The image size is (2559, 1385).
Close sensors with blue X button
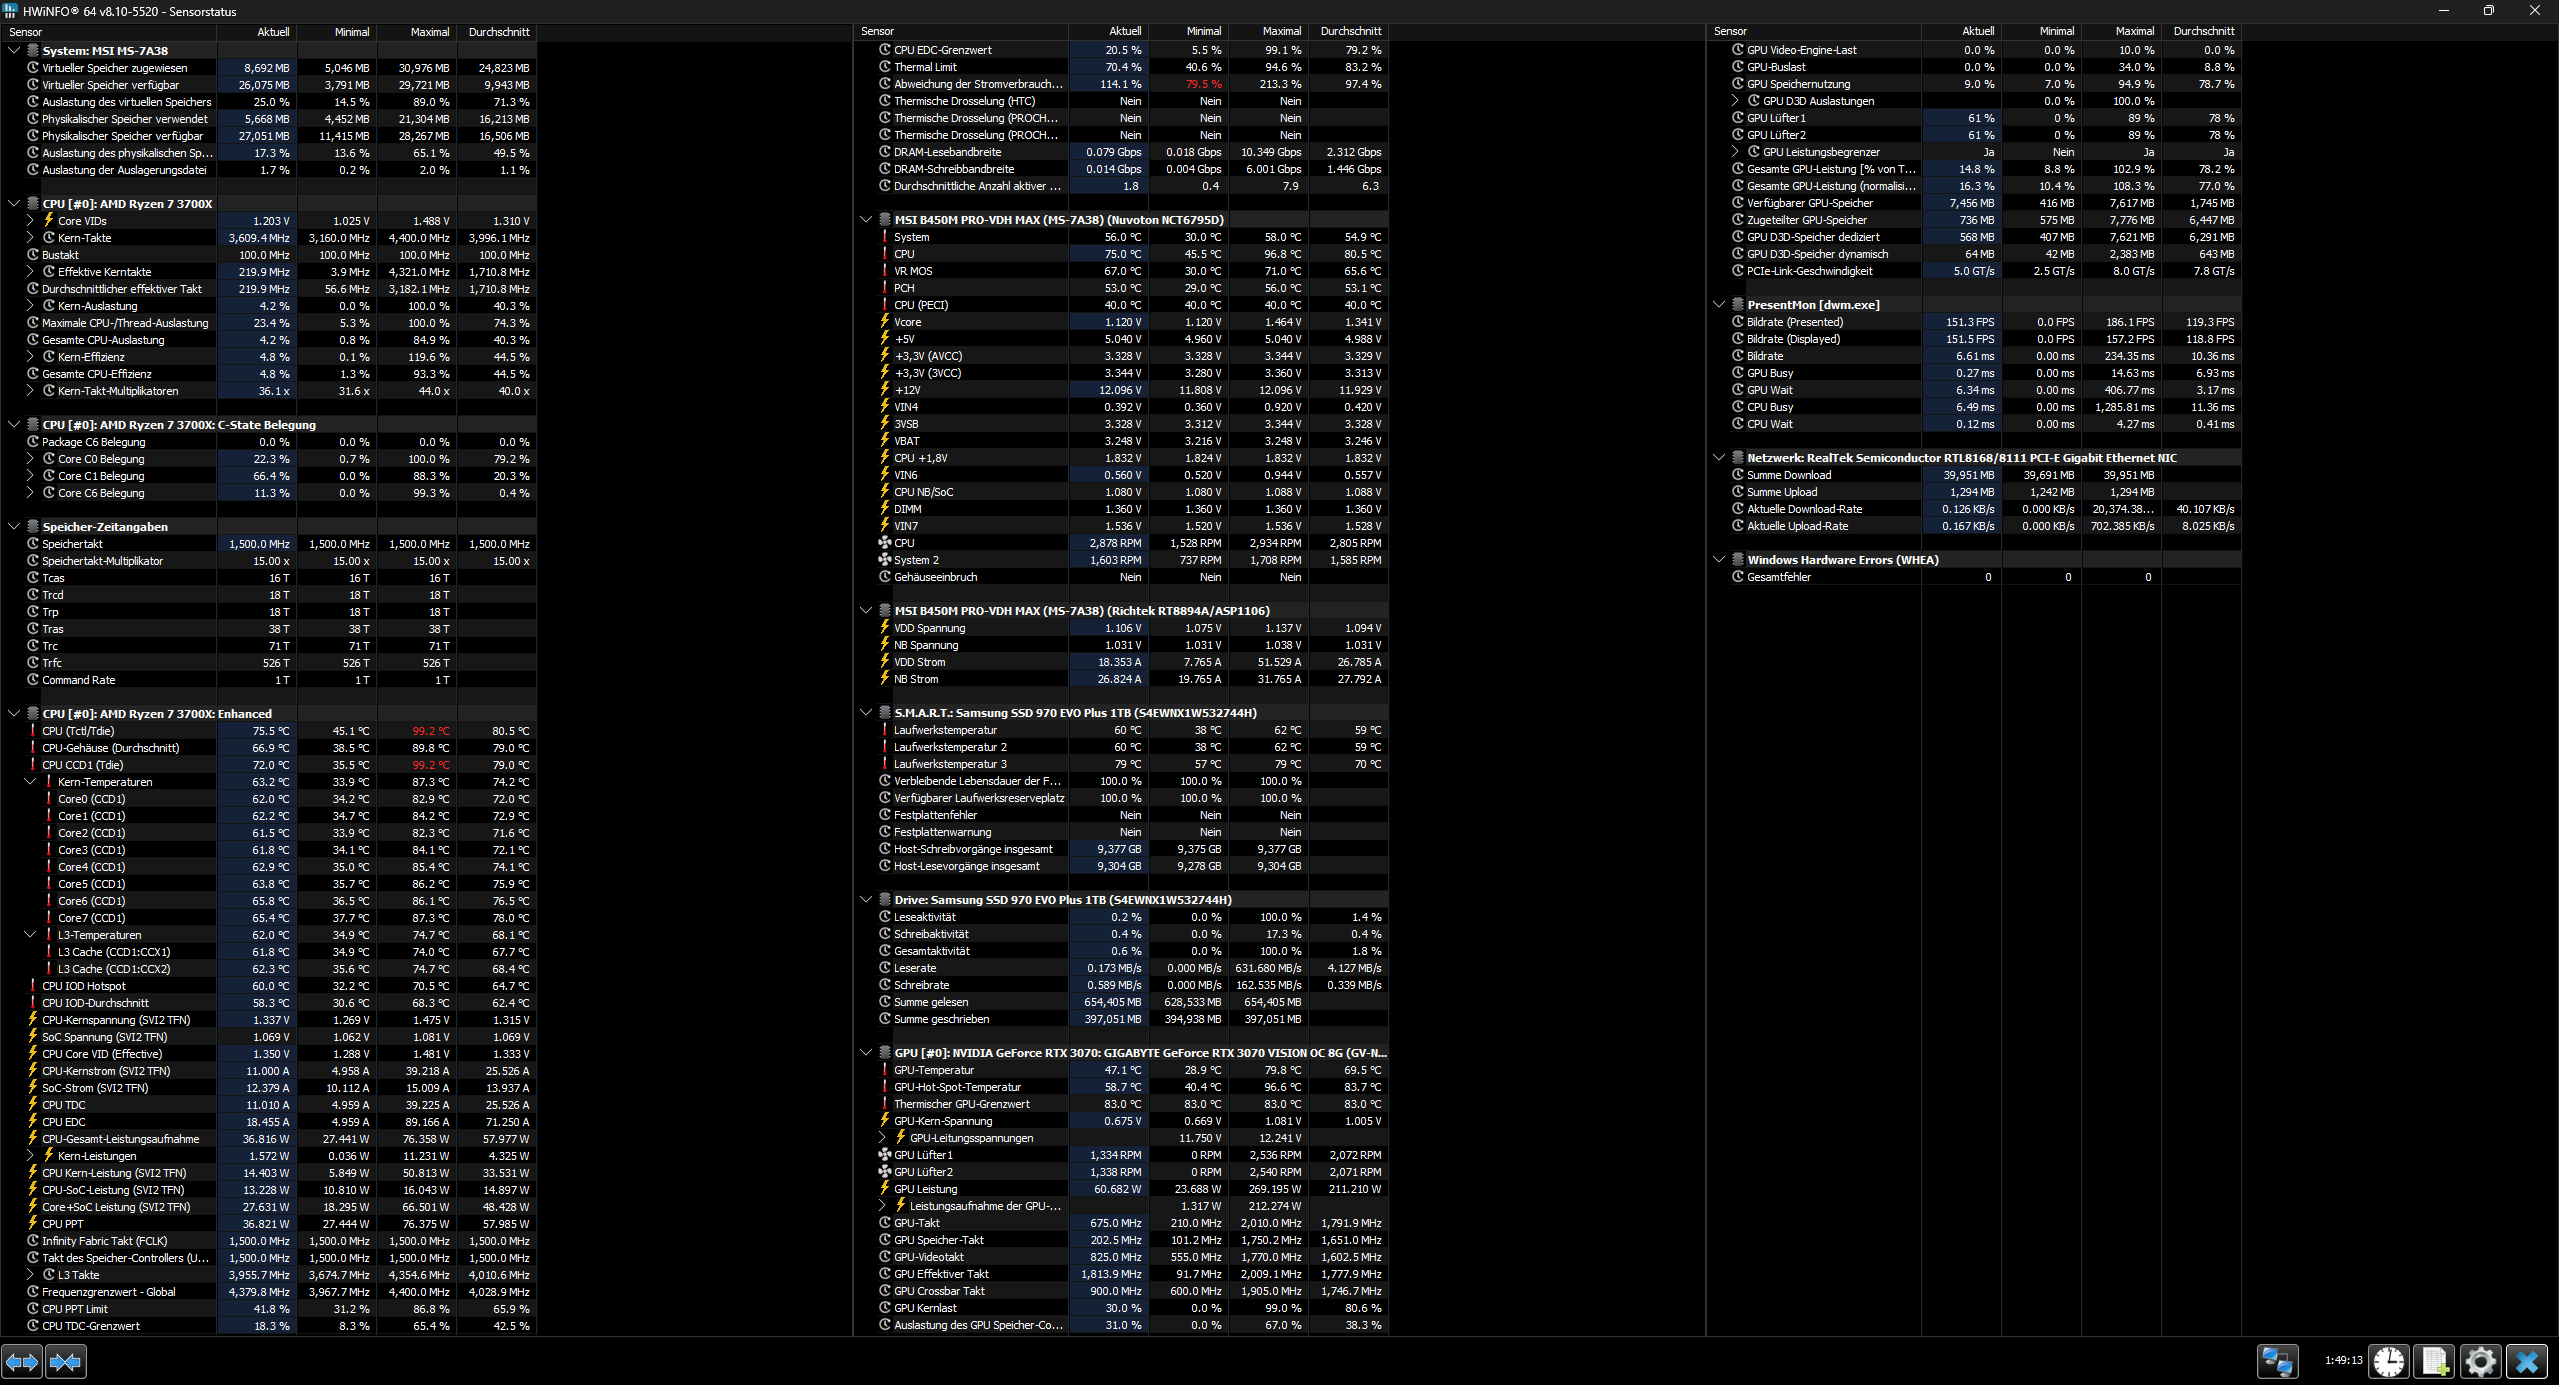2527,1361
